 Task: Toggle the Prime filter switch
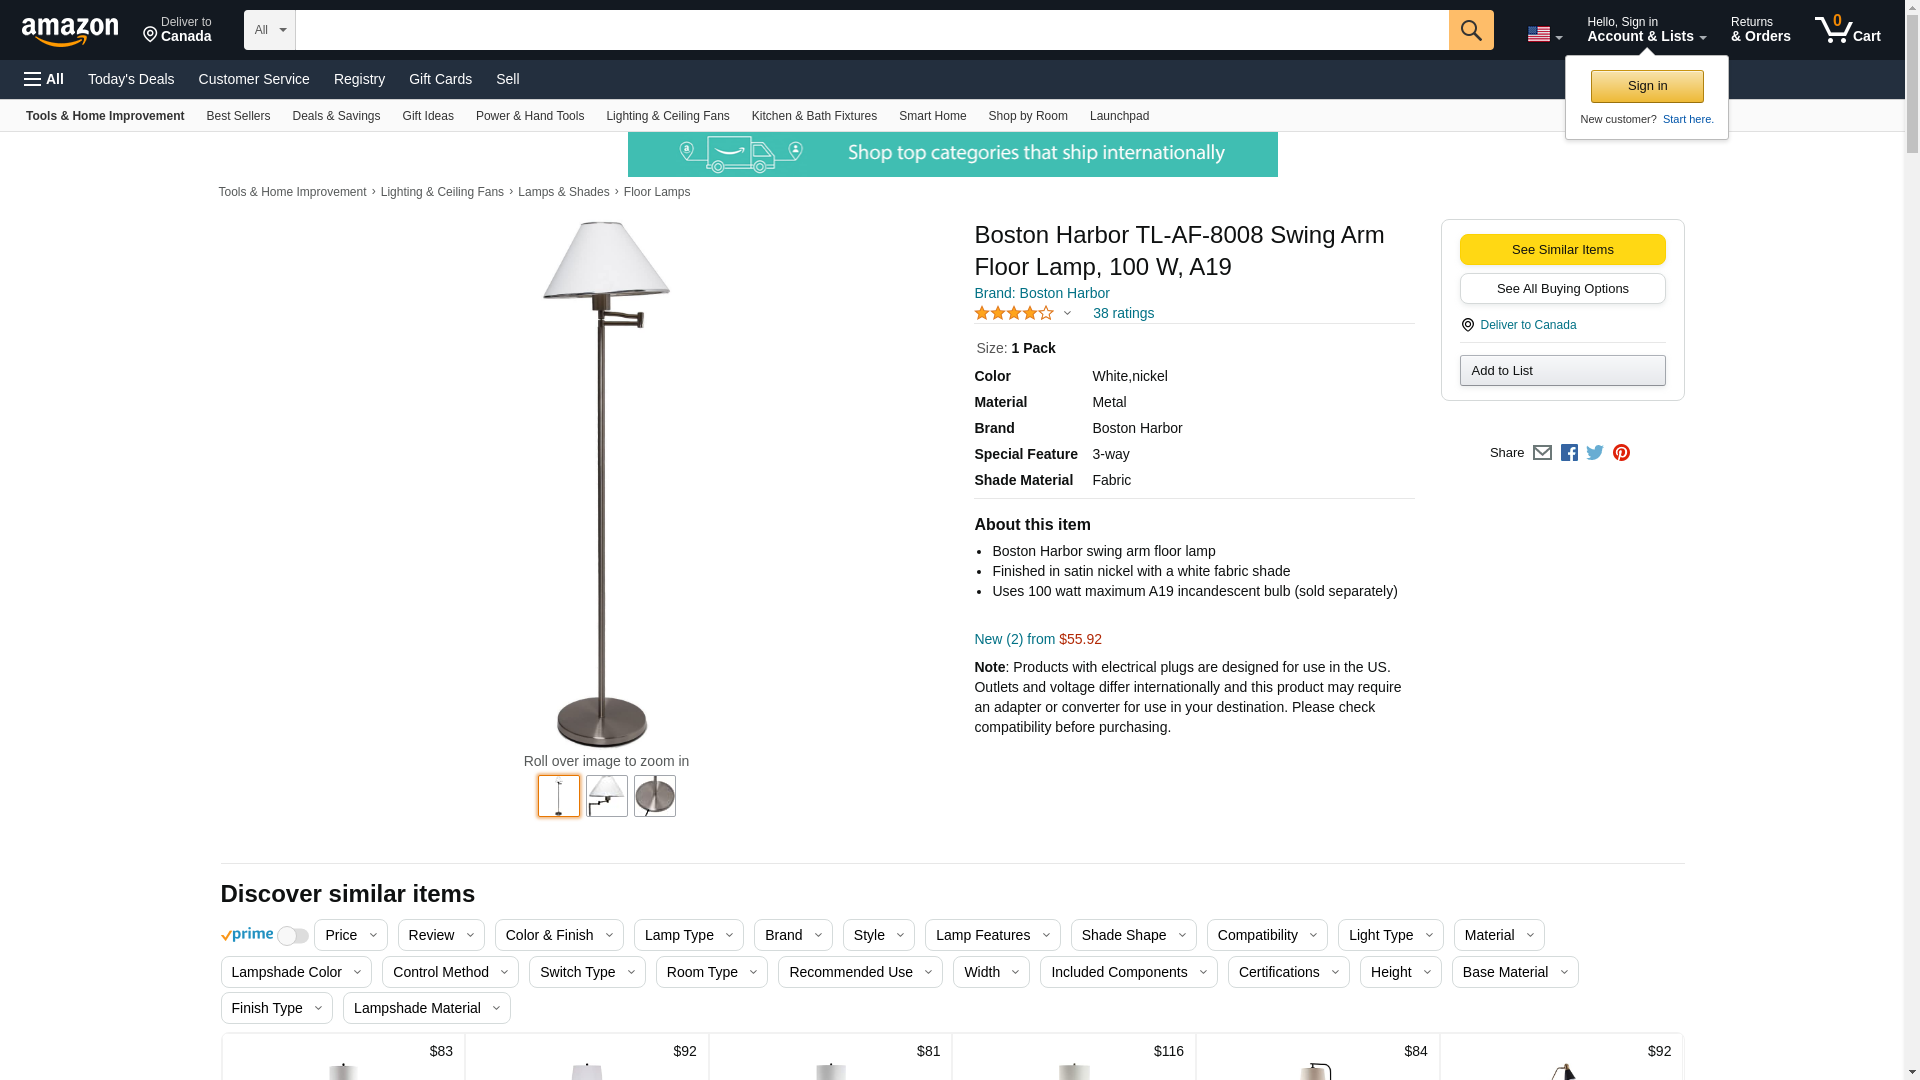292,936
